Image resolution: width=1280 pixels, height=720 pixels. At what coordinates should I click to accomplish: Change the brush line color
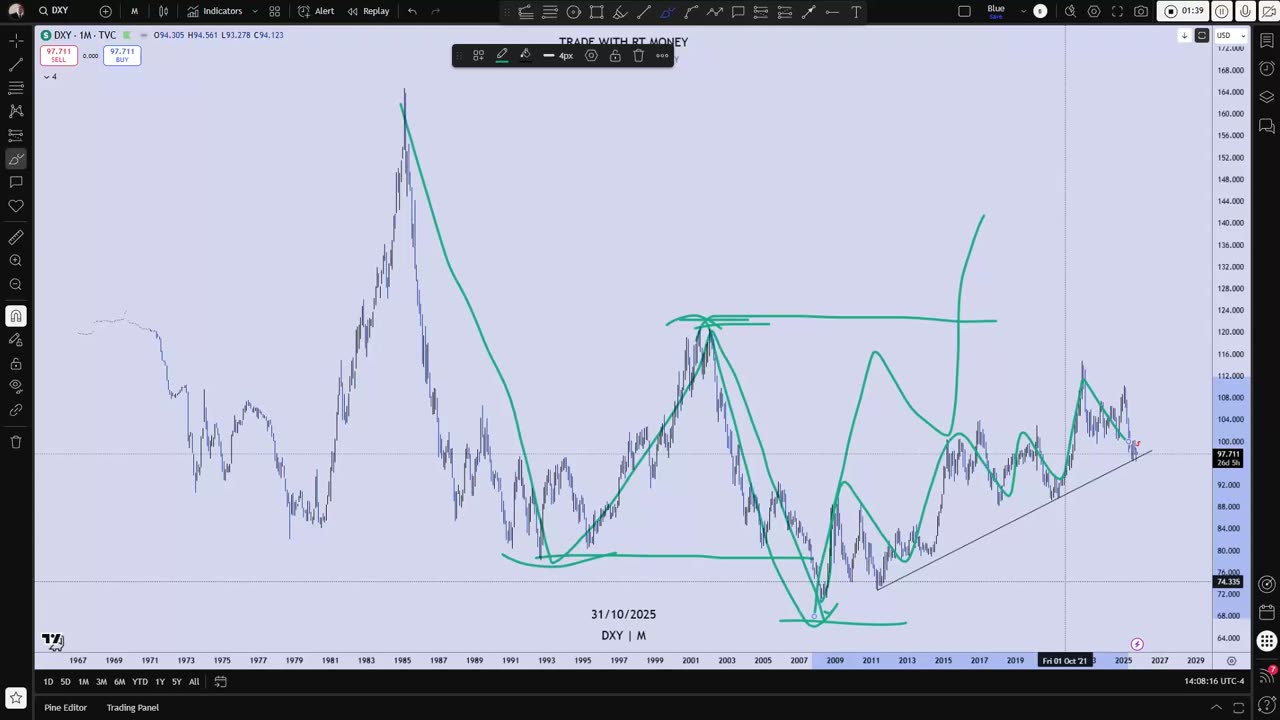pos(502,56)
